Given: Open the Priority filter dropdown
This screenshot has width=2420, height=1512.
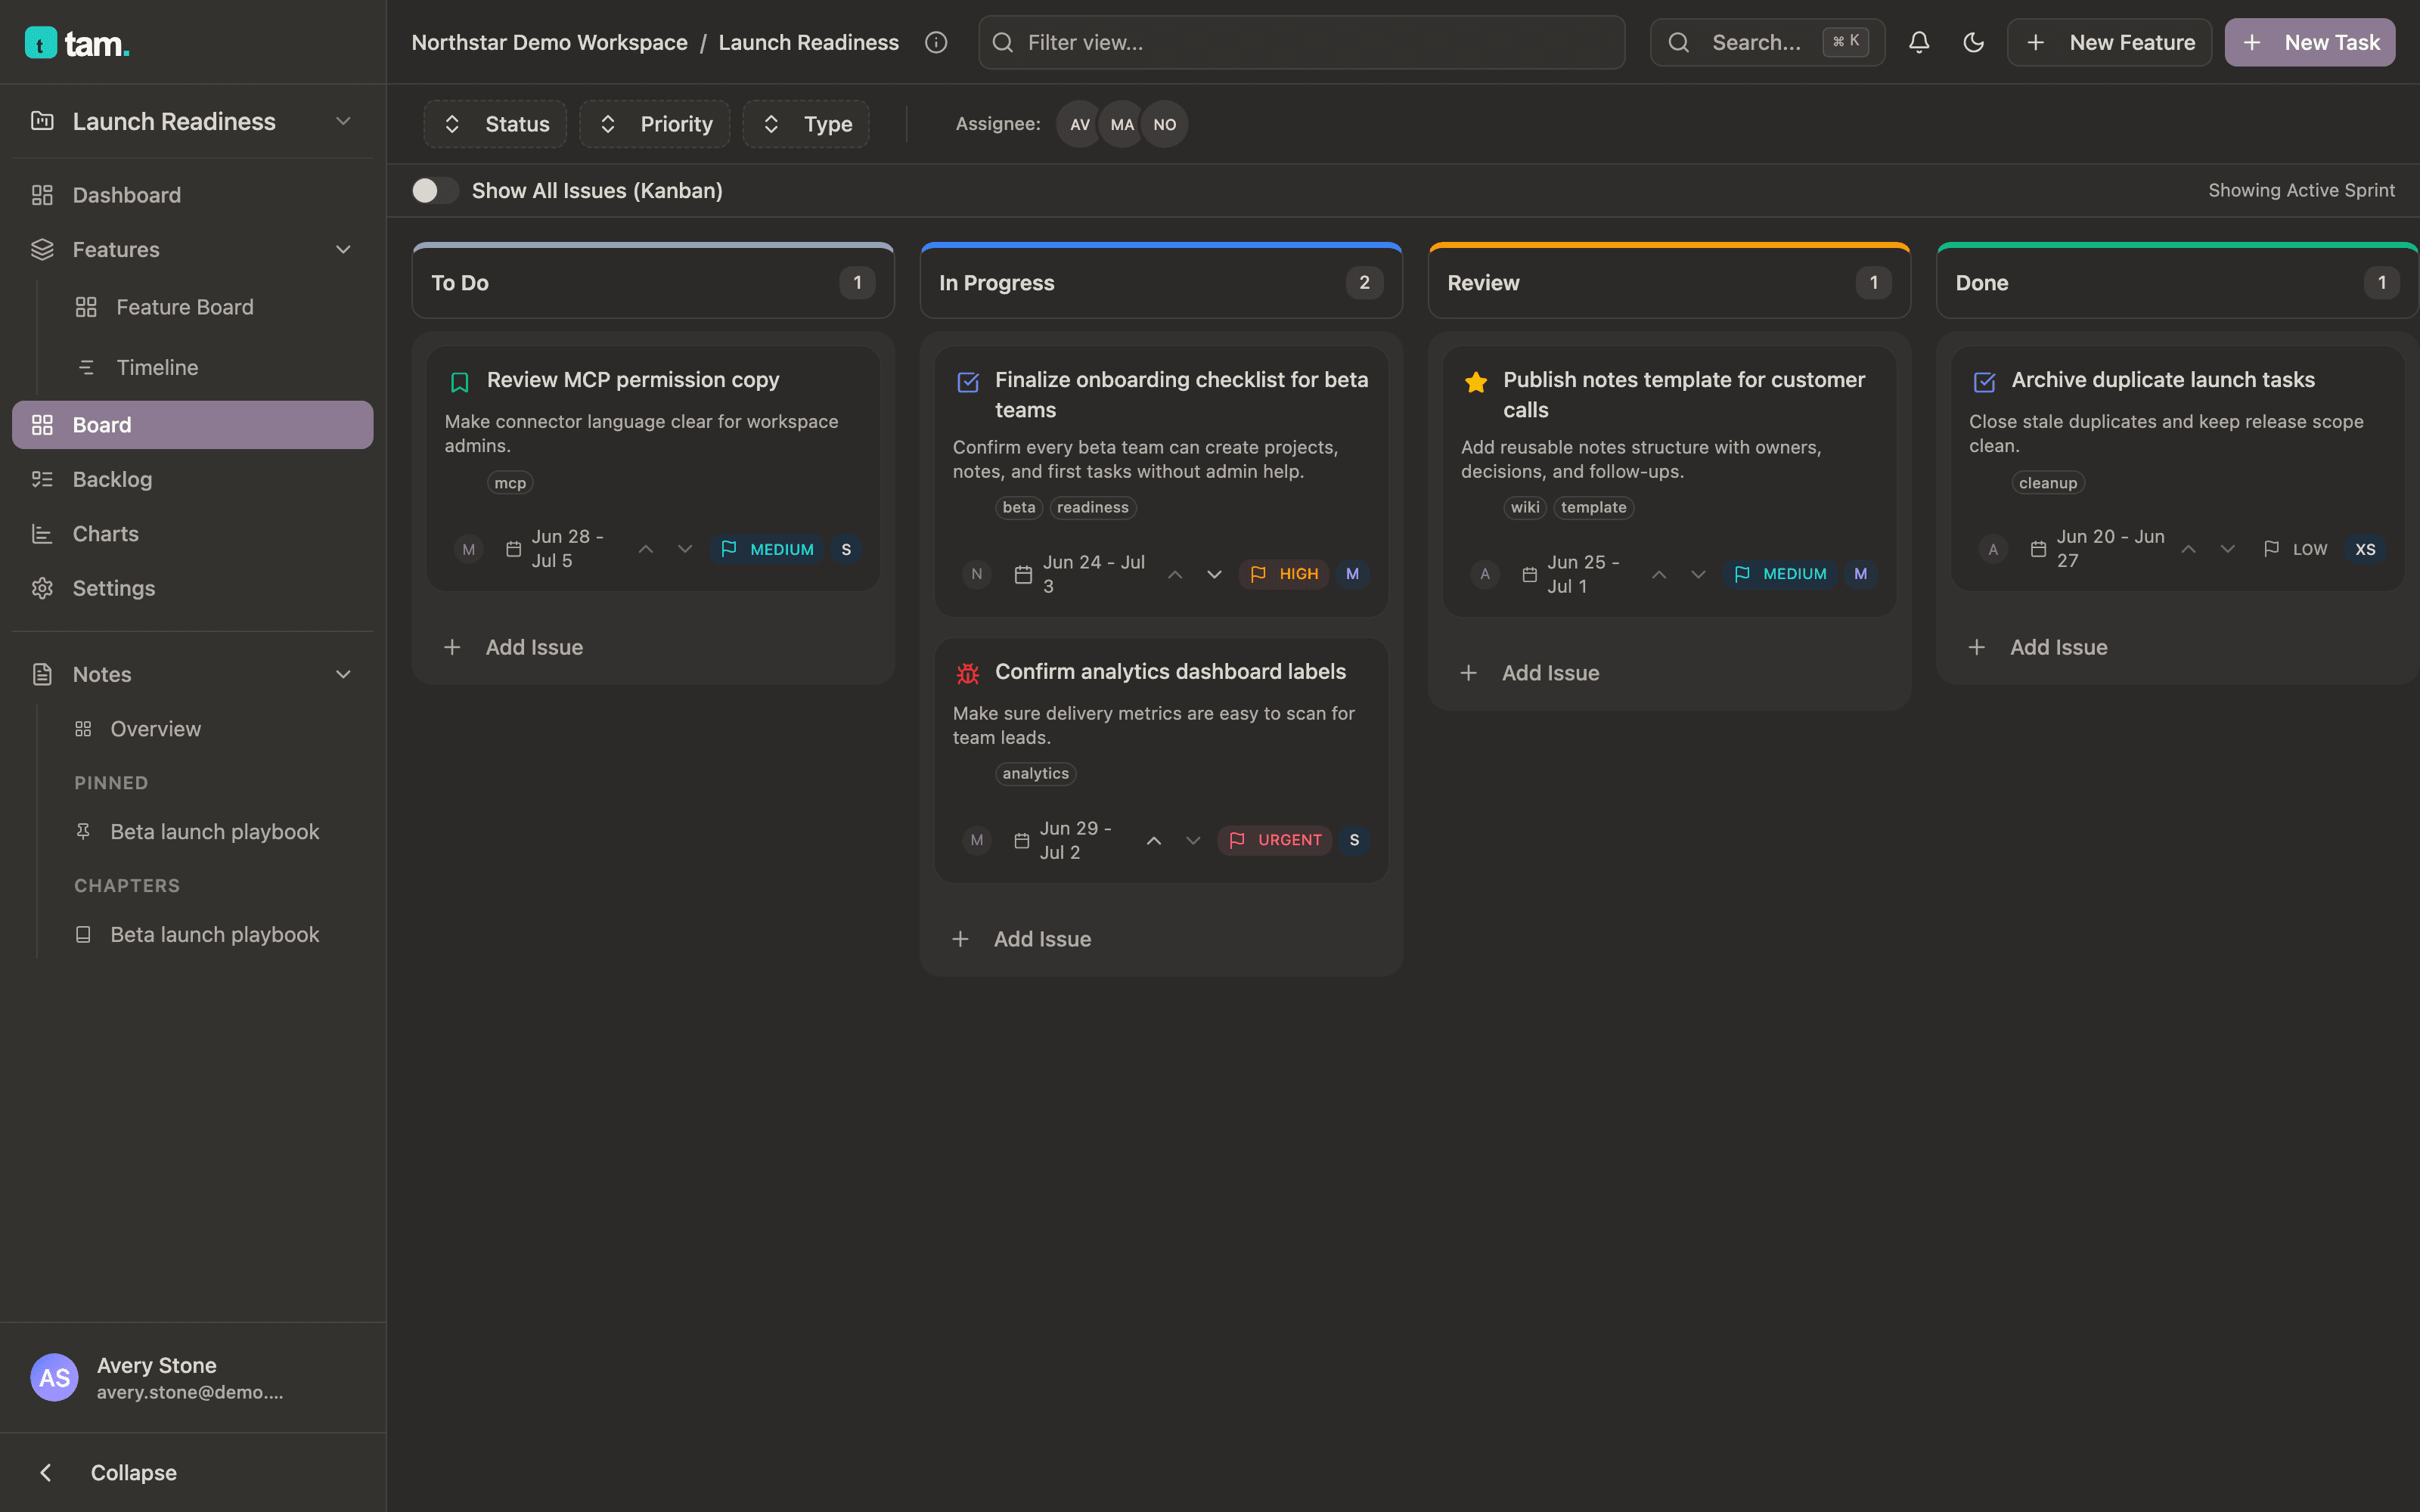Looking at the screenshot, I should 655,124.
